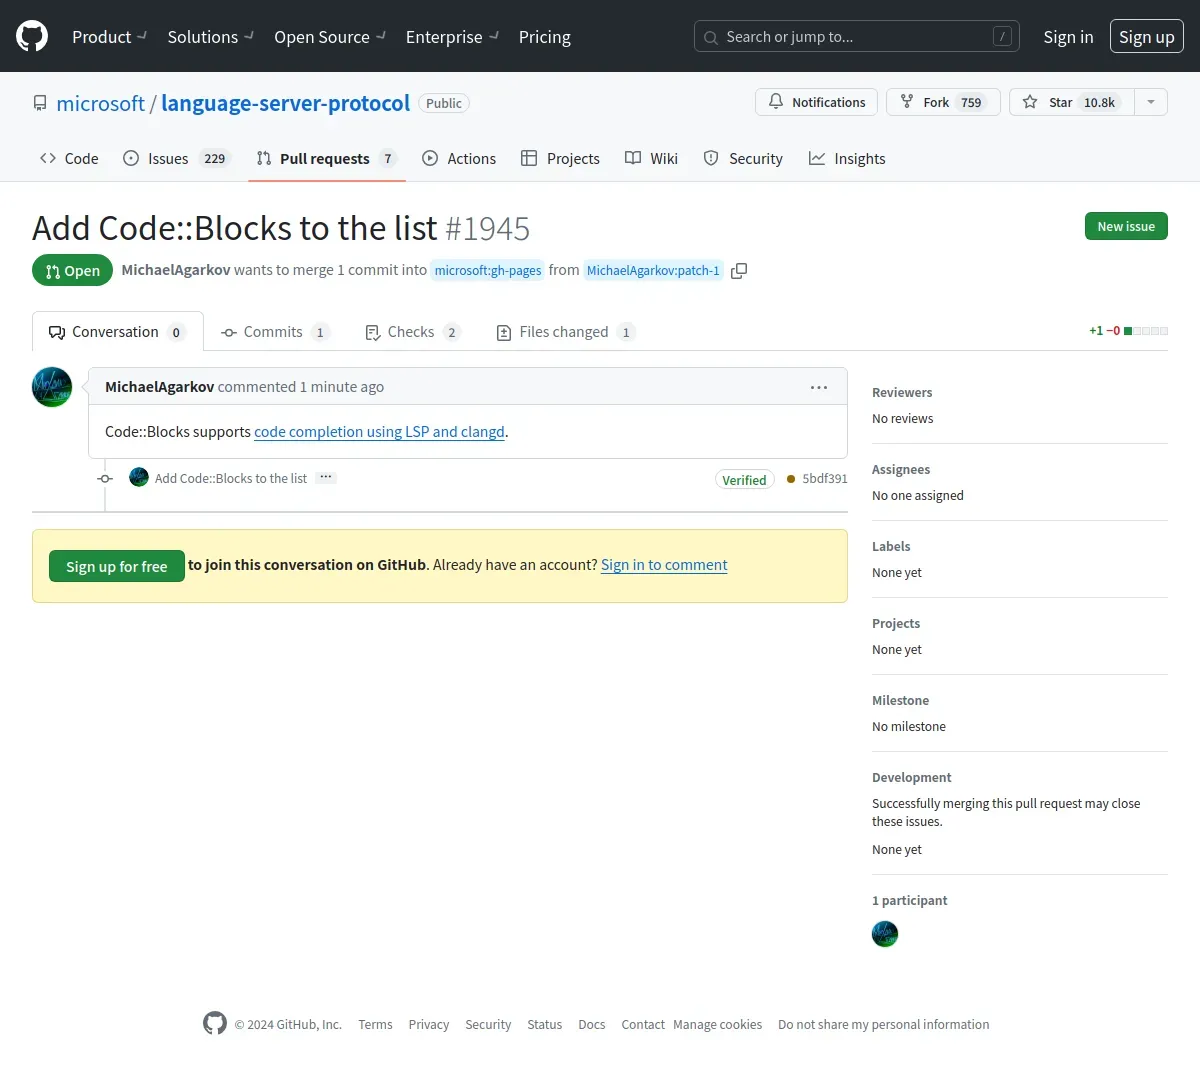Image resolution: width=1200 pixels, height=1077 pixels.
Task: Open the language-server-protocol repository link
Action: 285,103
